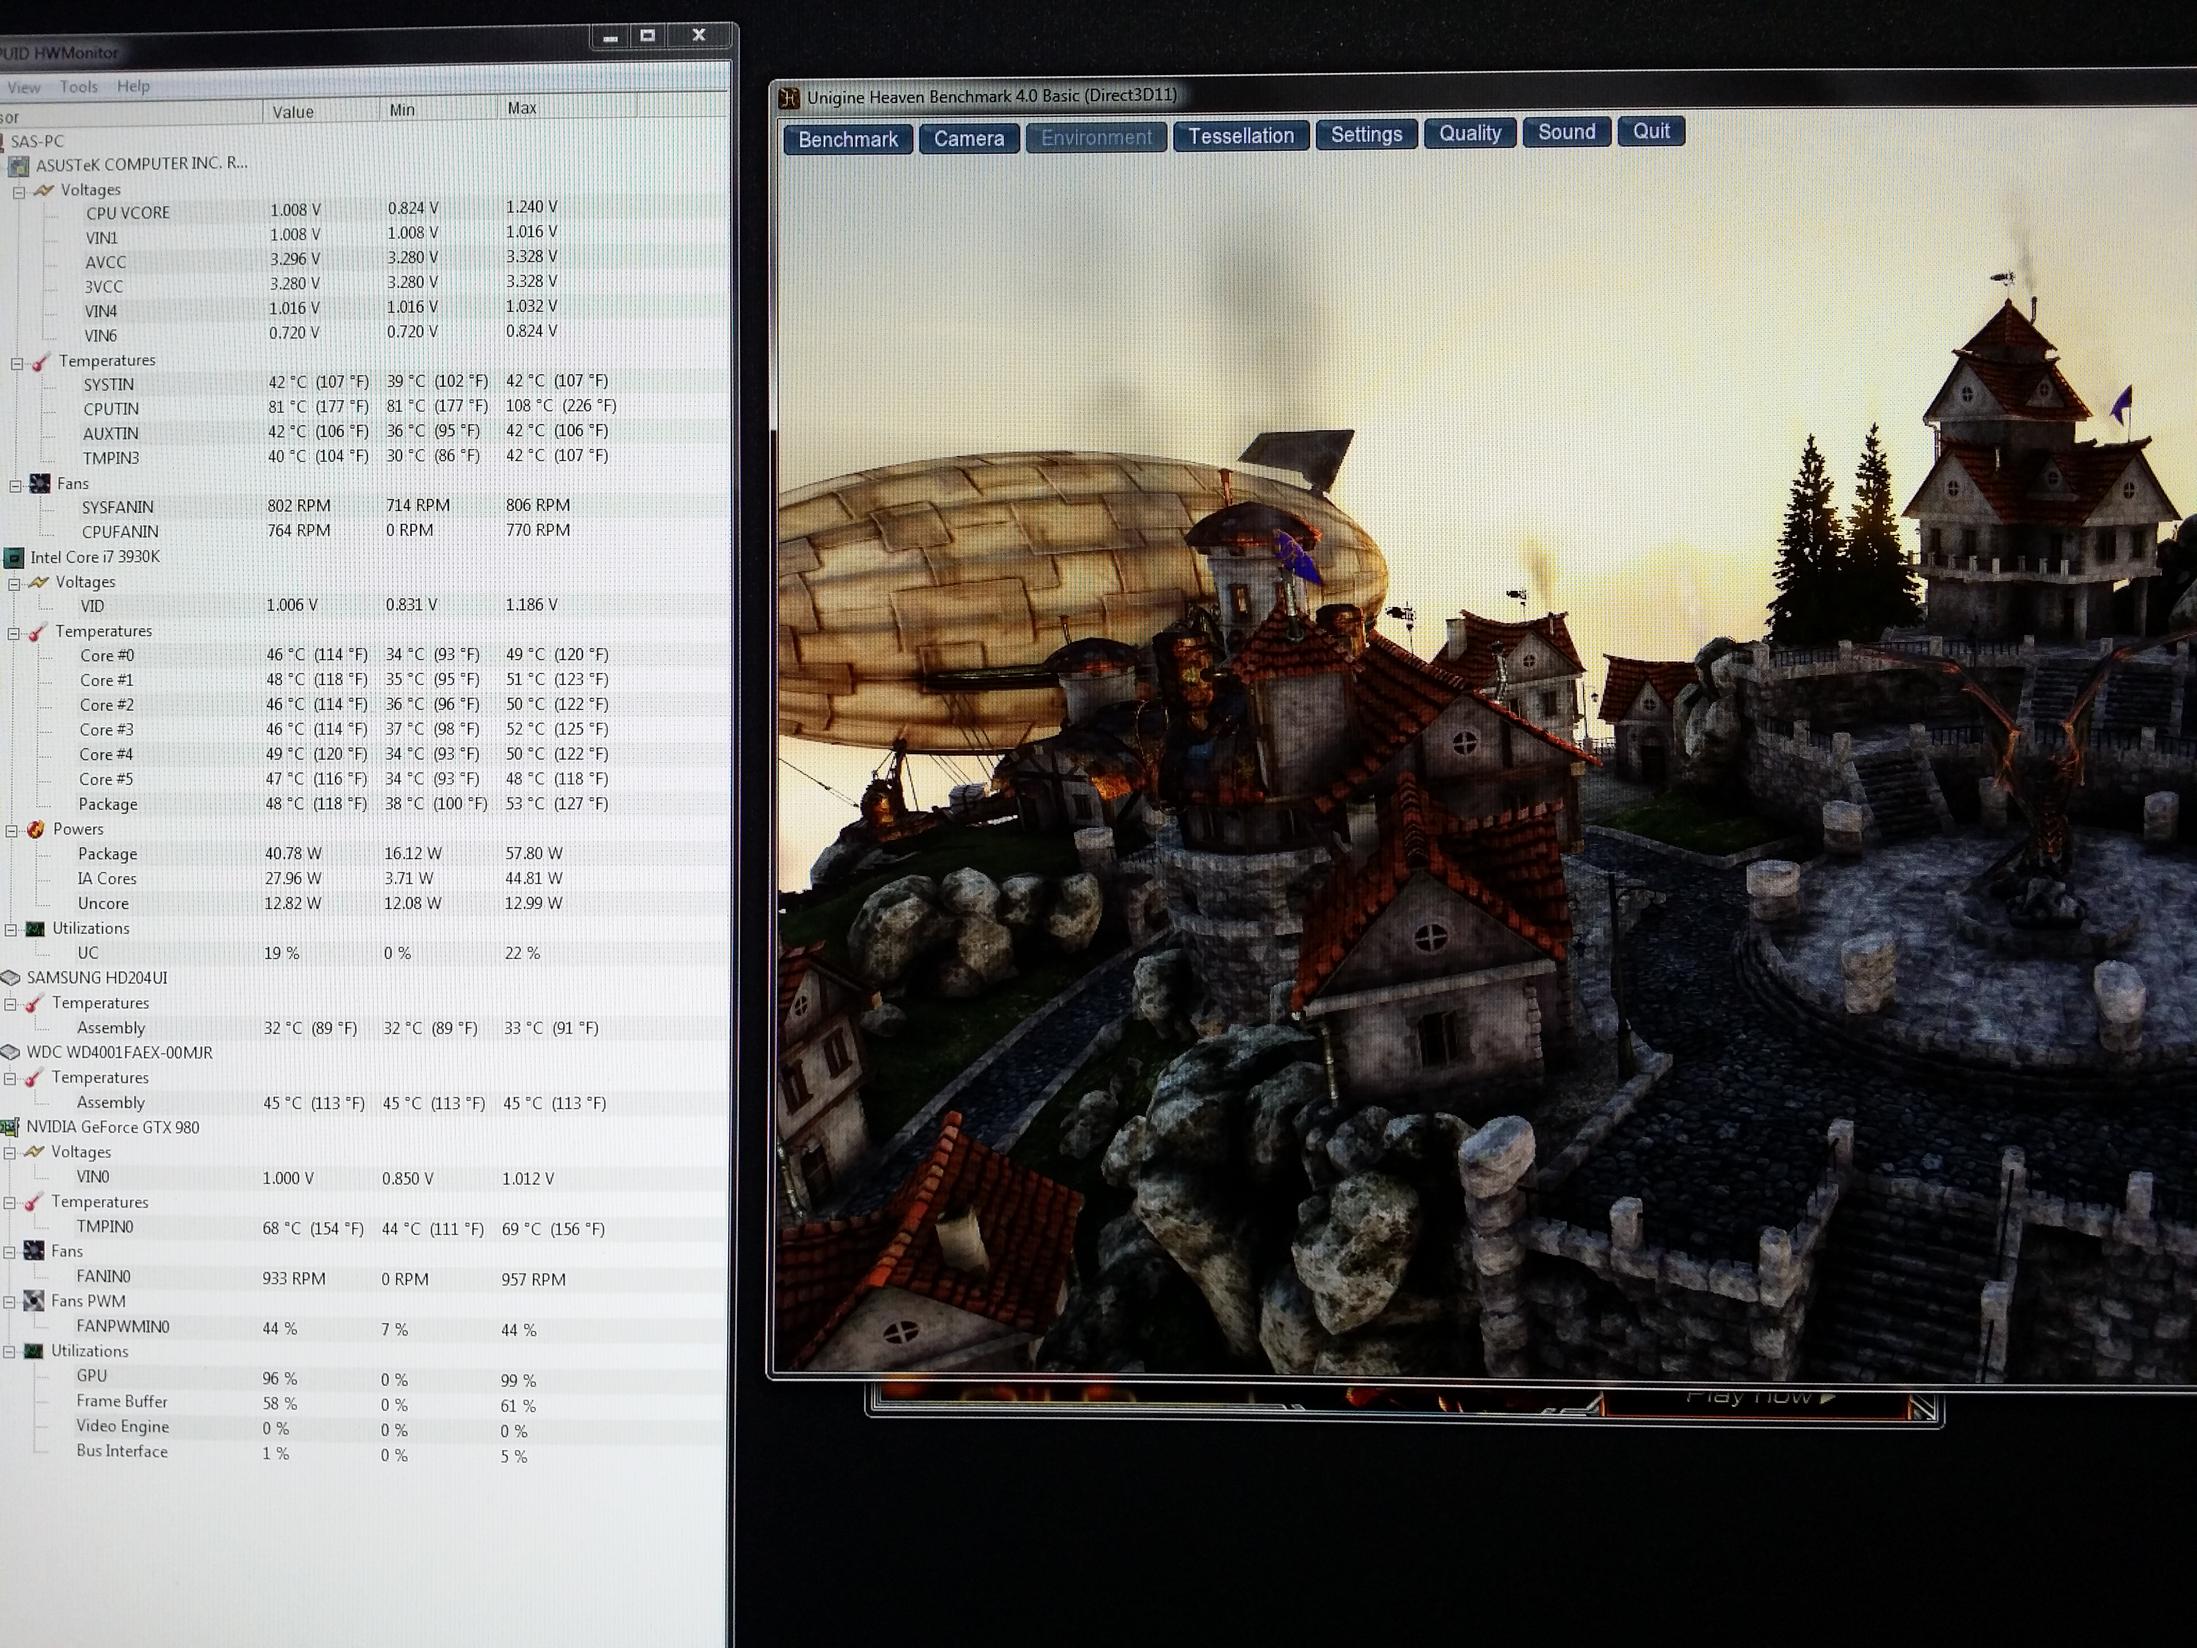Screen dimensions: 2197x1648
Task: Collapse the motherboard Voltages tree node
Action: [18, 191]
